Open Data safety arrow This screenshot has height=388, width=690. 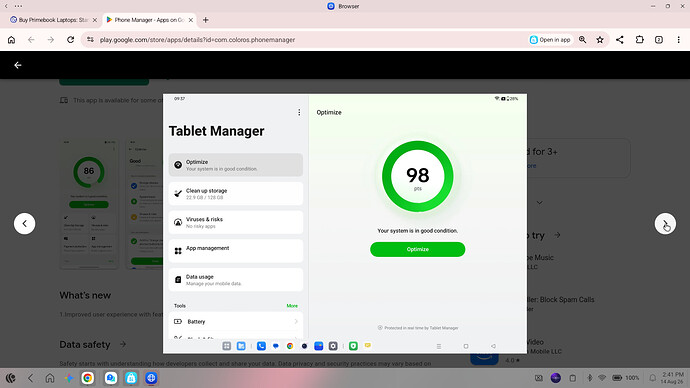pos(123,344)
